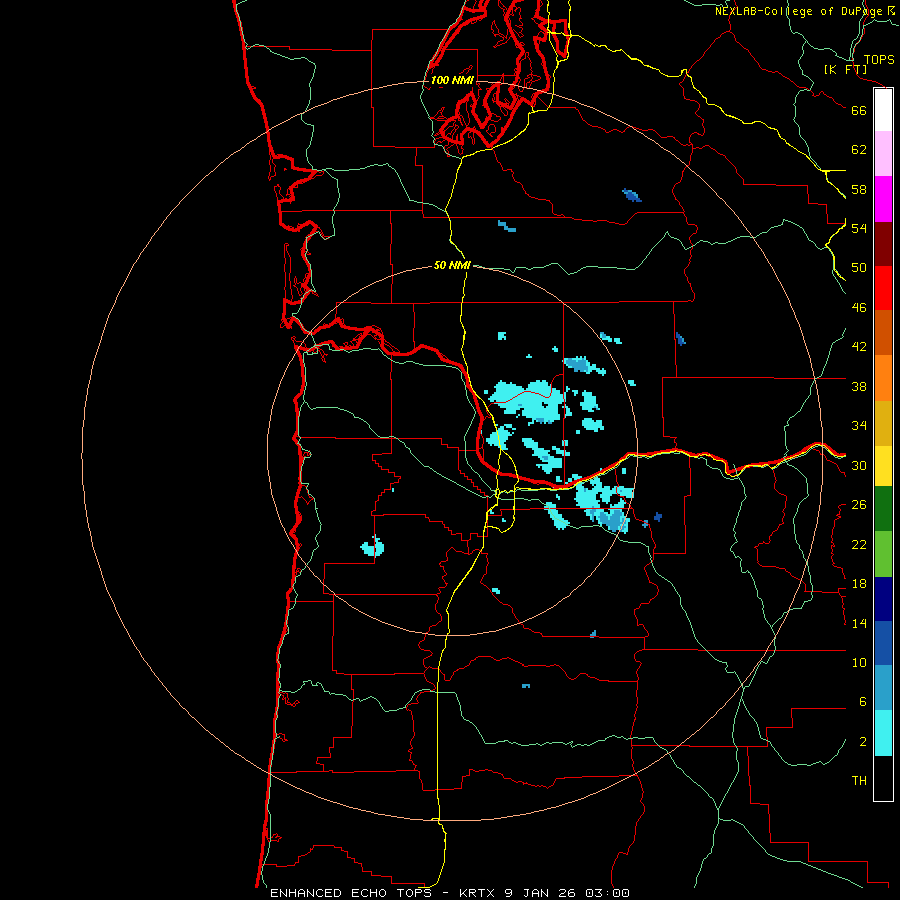Screen dimensions: 900x900
Task: Pick the gold swatch between 38 and 34
Action: pos(883,423)
